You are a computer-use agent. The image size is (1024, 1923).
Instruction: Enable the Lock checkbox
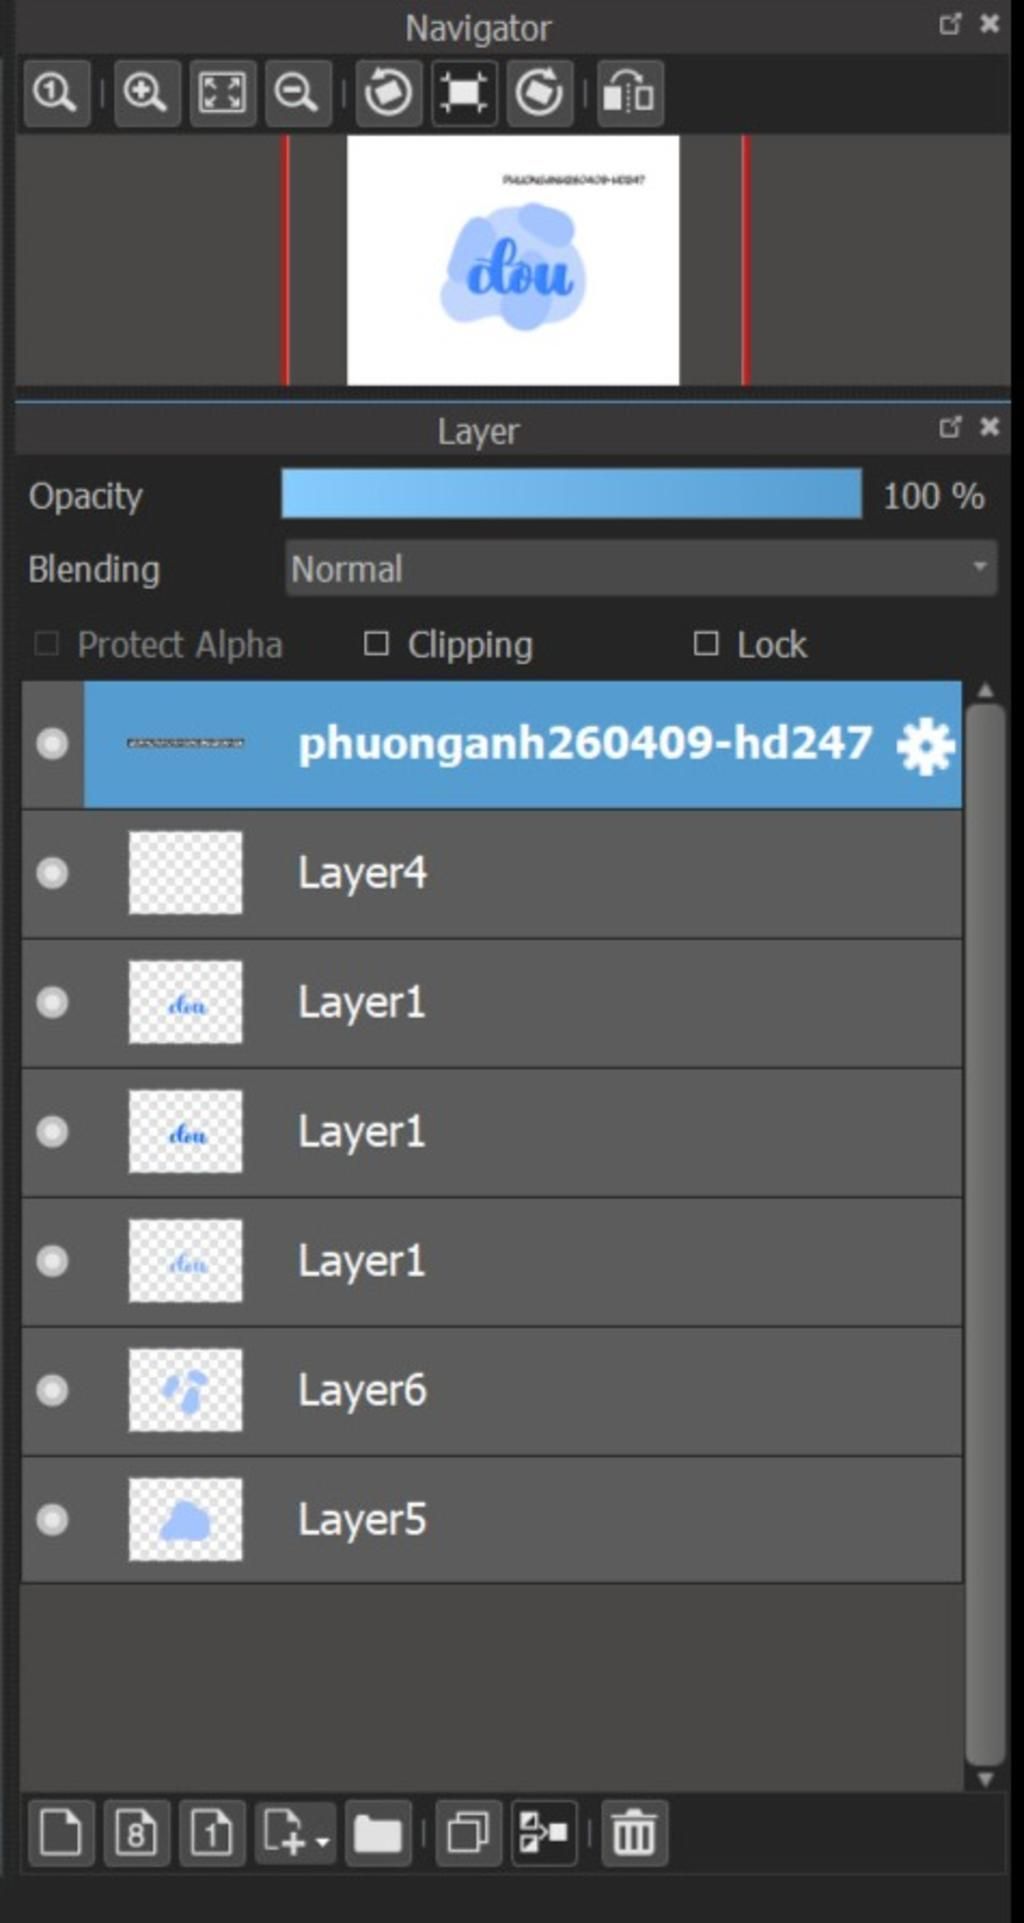coord(706,643)
